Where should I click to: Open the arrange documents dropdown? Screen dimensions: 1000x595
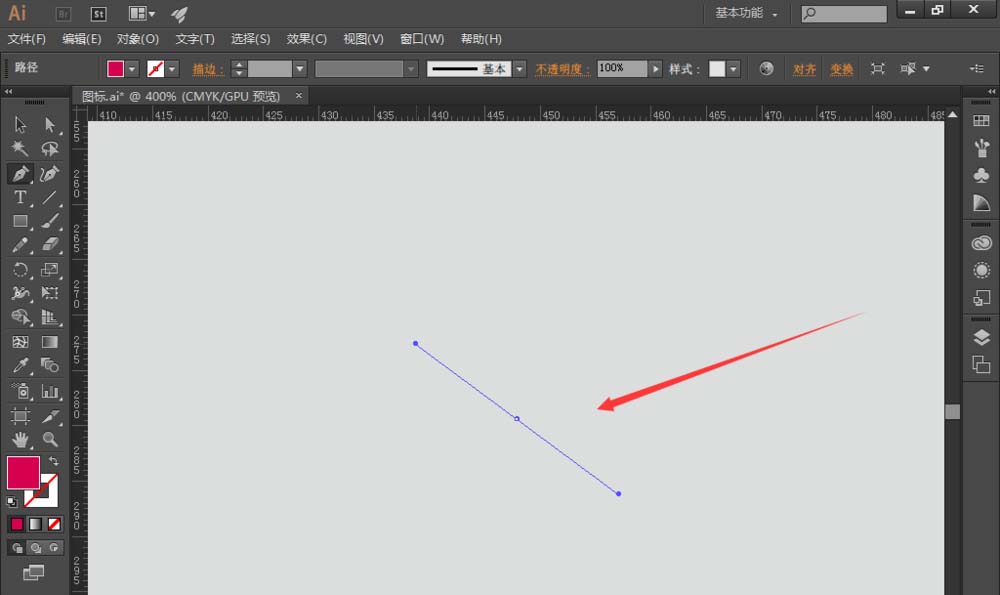pyautogui.click(x=142, y=13)
